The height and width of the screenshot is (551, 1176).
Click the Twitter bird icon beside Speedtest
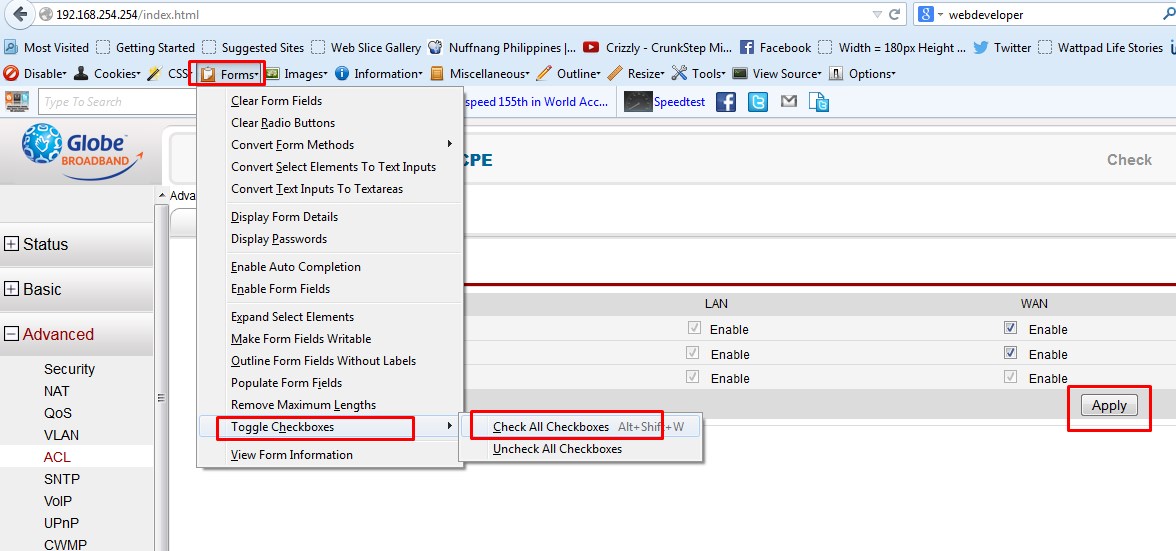(758, 102)
